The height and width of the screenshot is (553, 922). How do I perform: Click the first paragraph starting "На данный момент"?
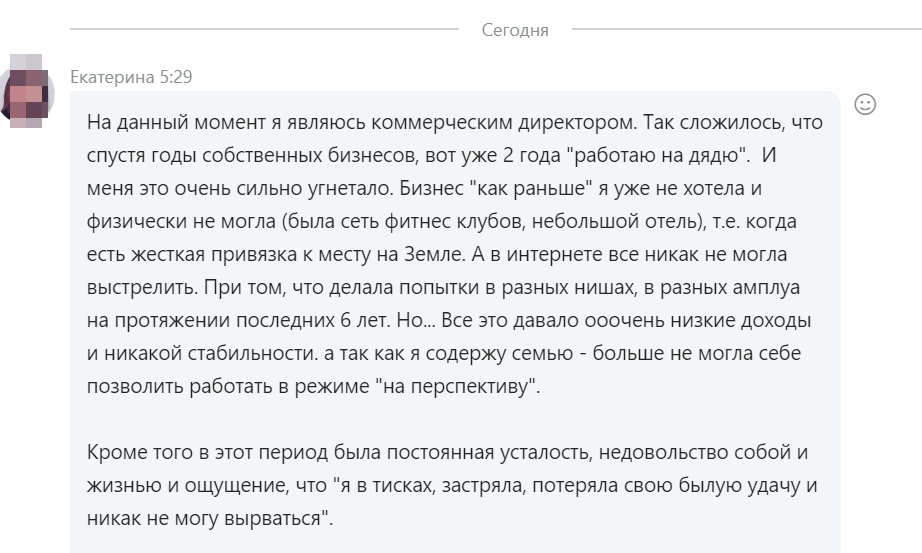coord(455,254)
